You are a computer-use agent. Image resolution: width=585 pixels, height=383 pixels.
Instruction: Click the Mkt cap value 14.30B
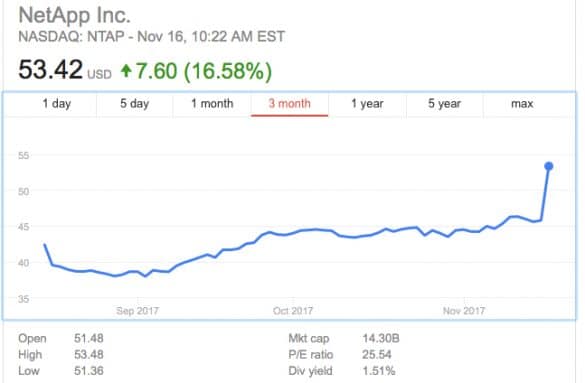pos(381,338)
